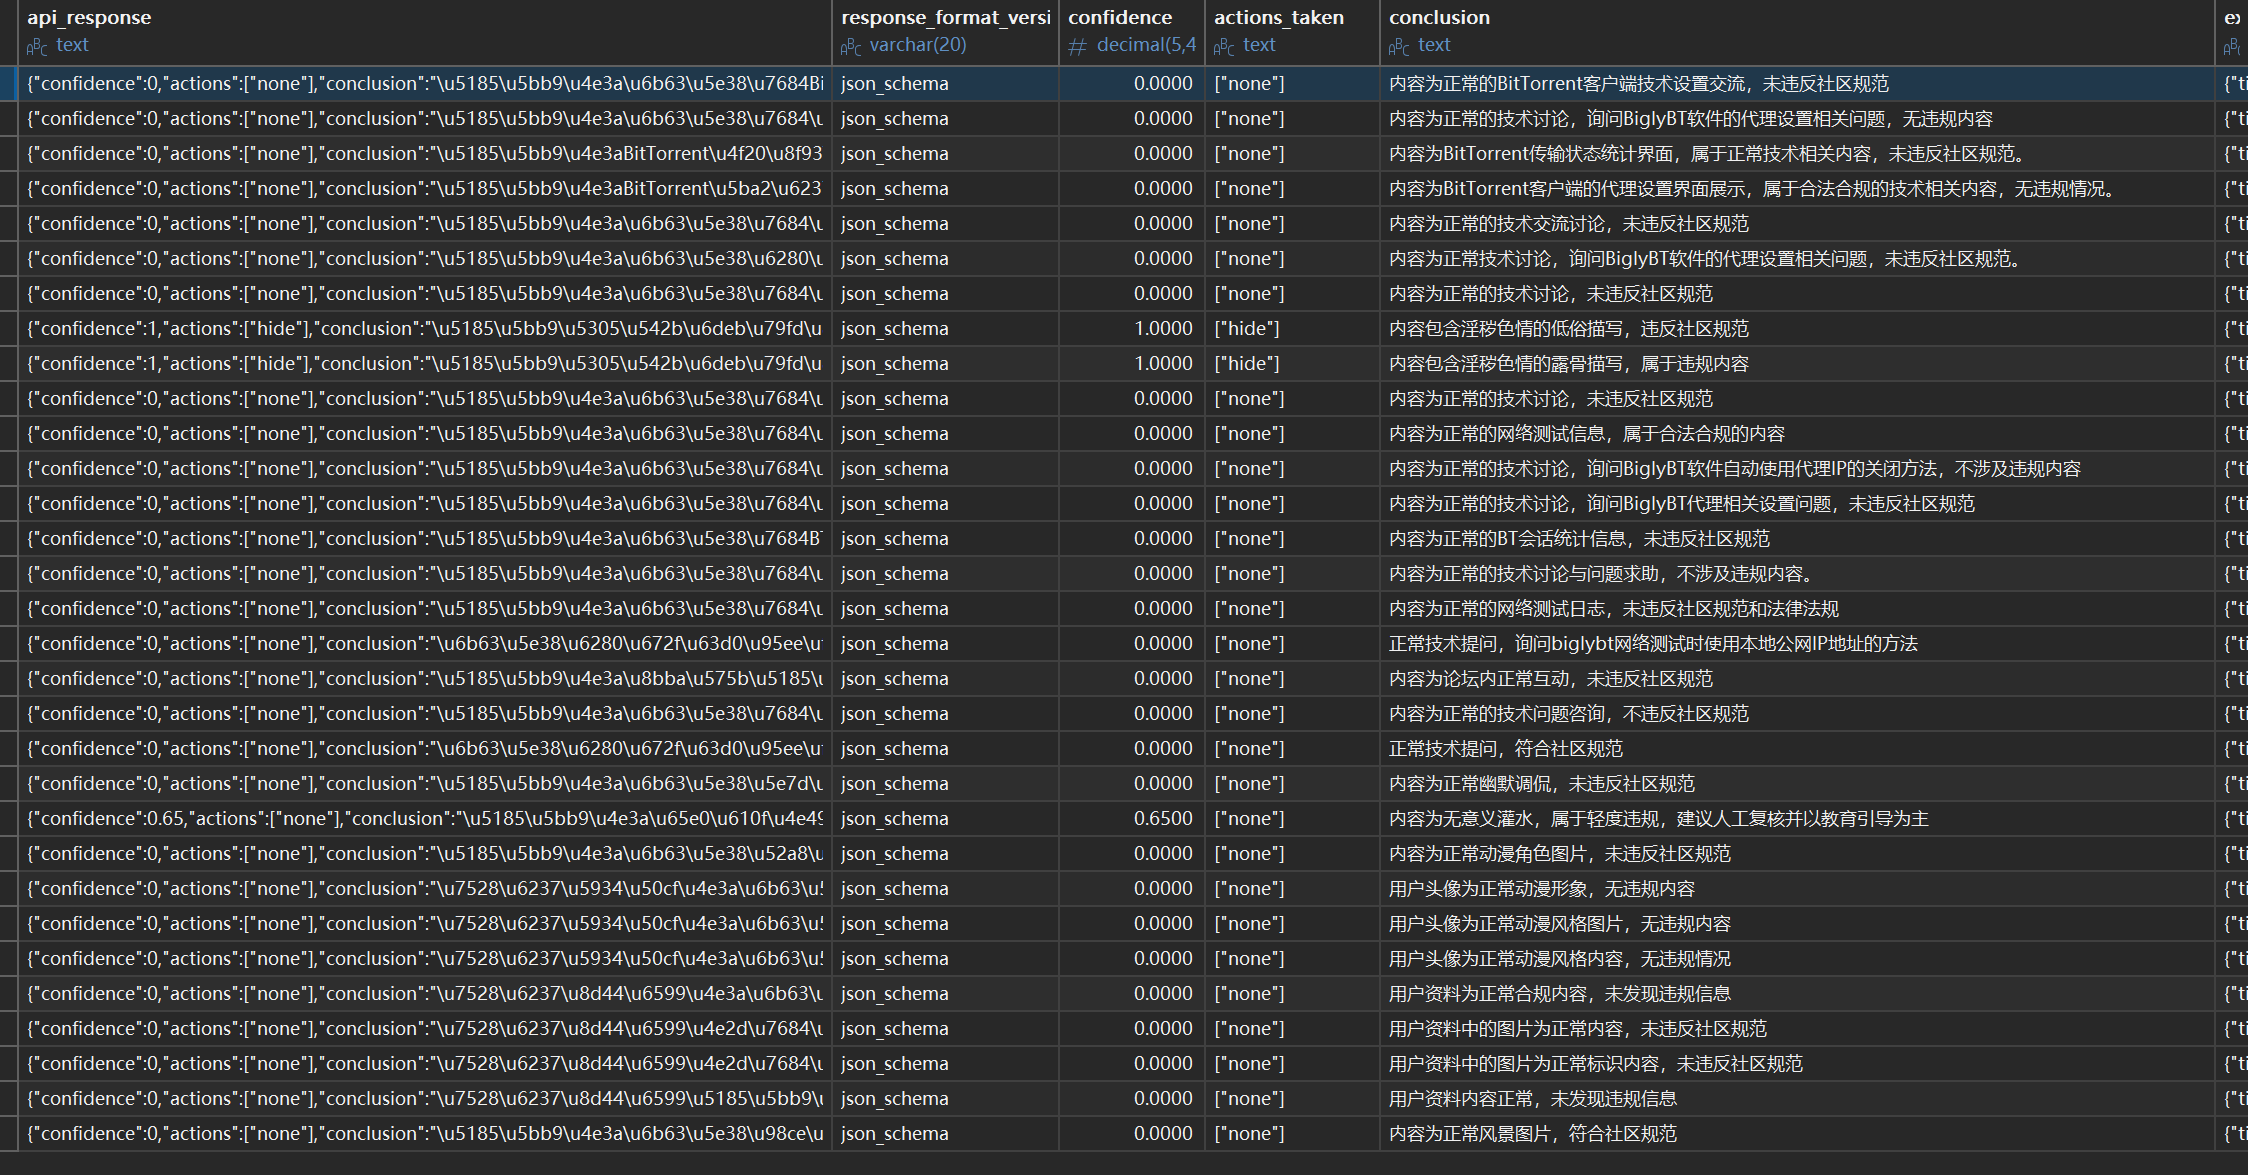Select the api_response cell starting with confidence 0.65
The width and height of the screenshot is (2248, 1175).
(424, 818)
